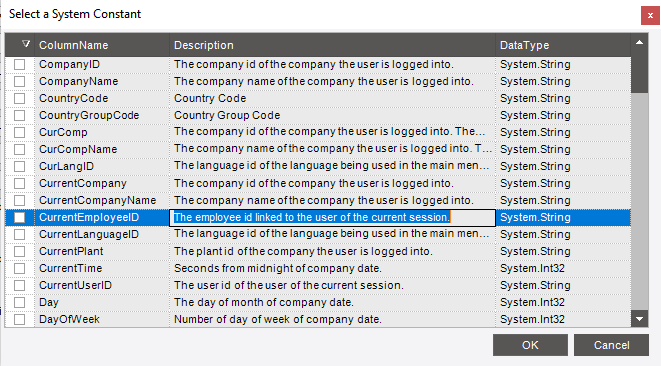Click the 'Country Code' description cell
Screen dimensions: 661x366
332,98
